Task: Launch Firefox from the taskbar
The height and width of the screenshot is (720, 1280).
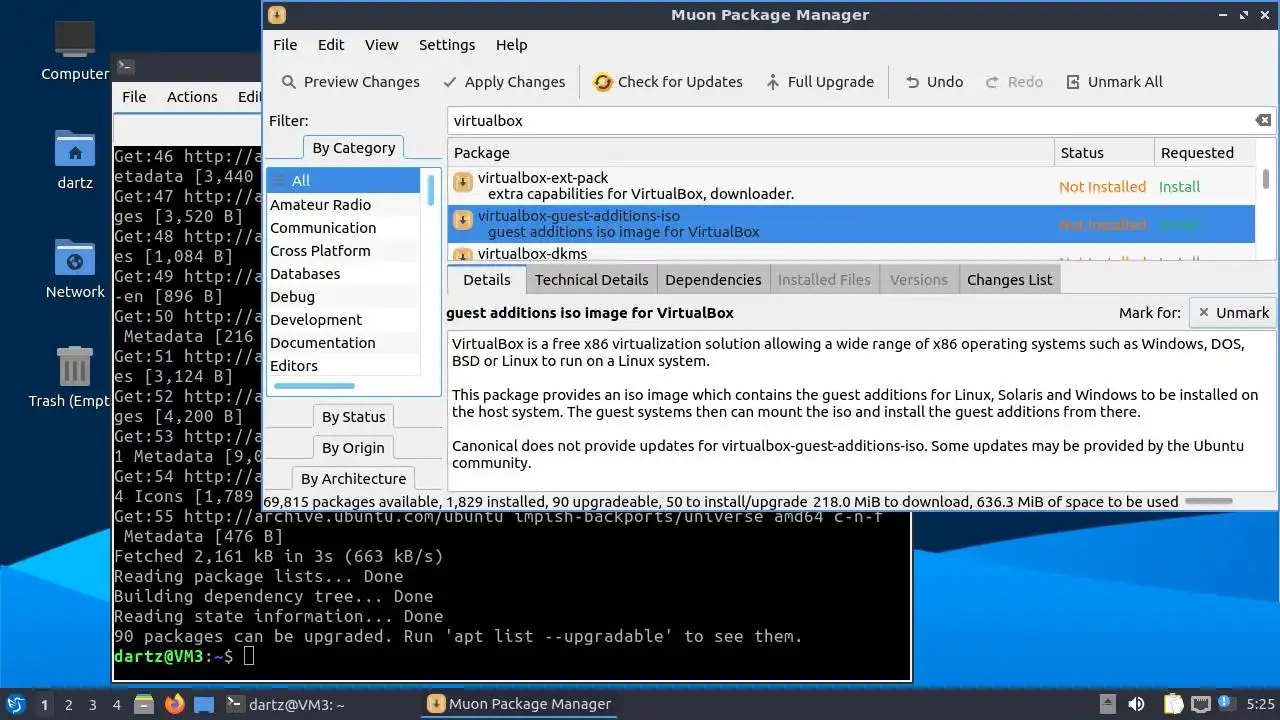Action: 175,704
